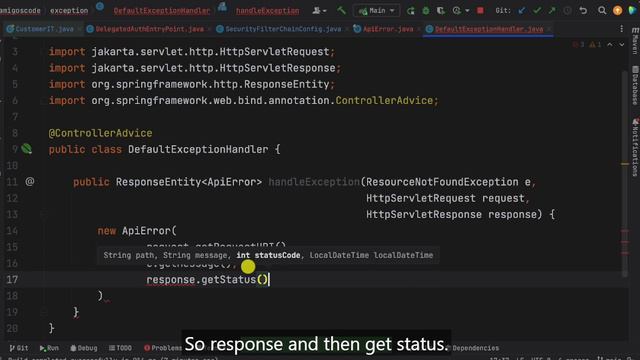640x360 pixels.
Task: Open Maven side panel
Action: click(x=635, y=41)
